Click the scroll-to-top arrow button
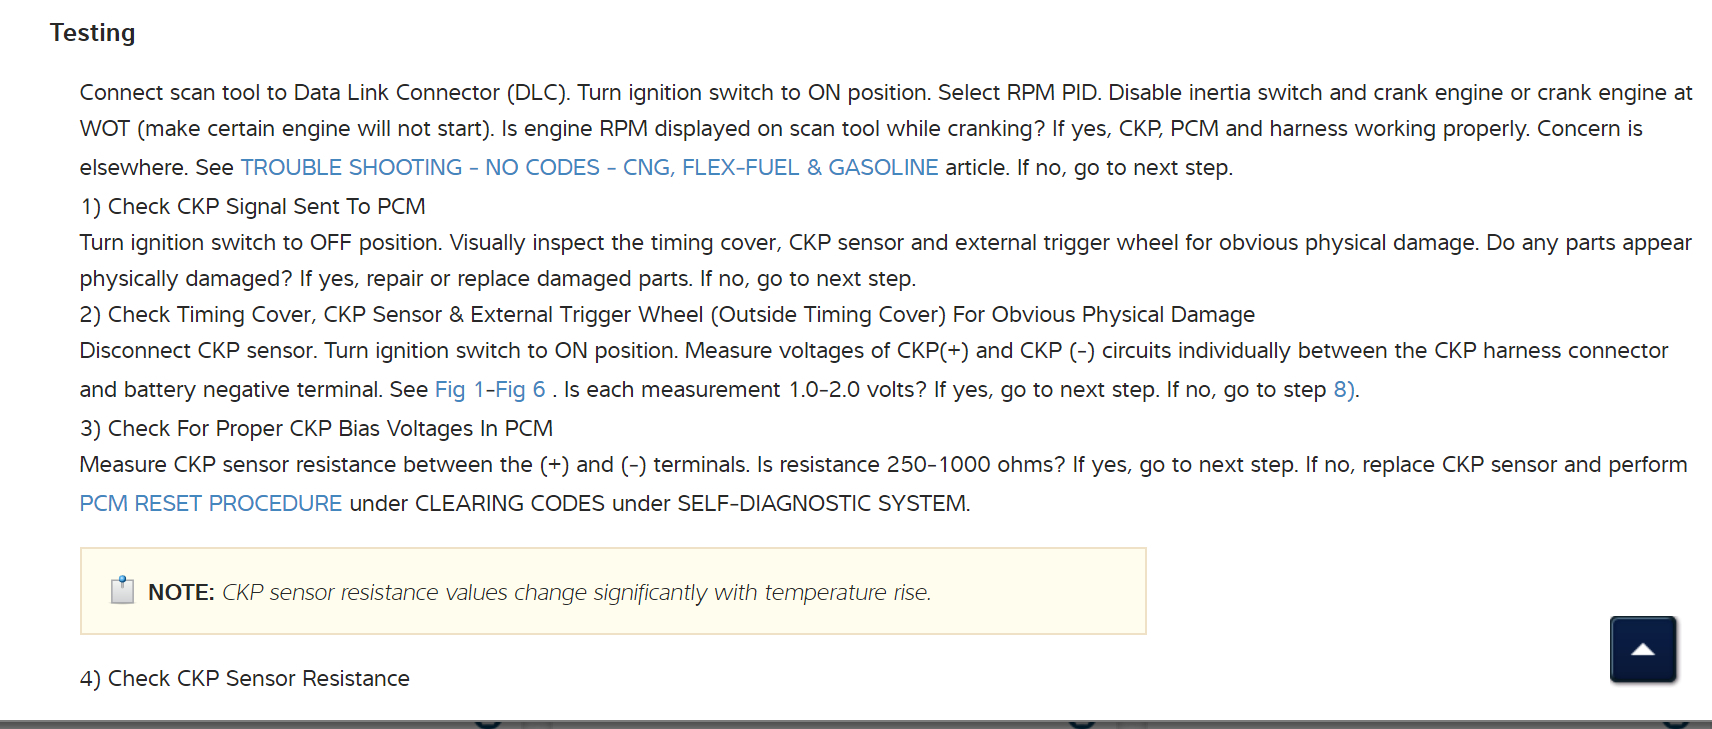This screenshot has width=1712, height=729. tap(1642, 650)
